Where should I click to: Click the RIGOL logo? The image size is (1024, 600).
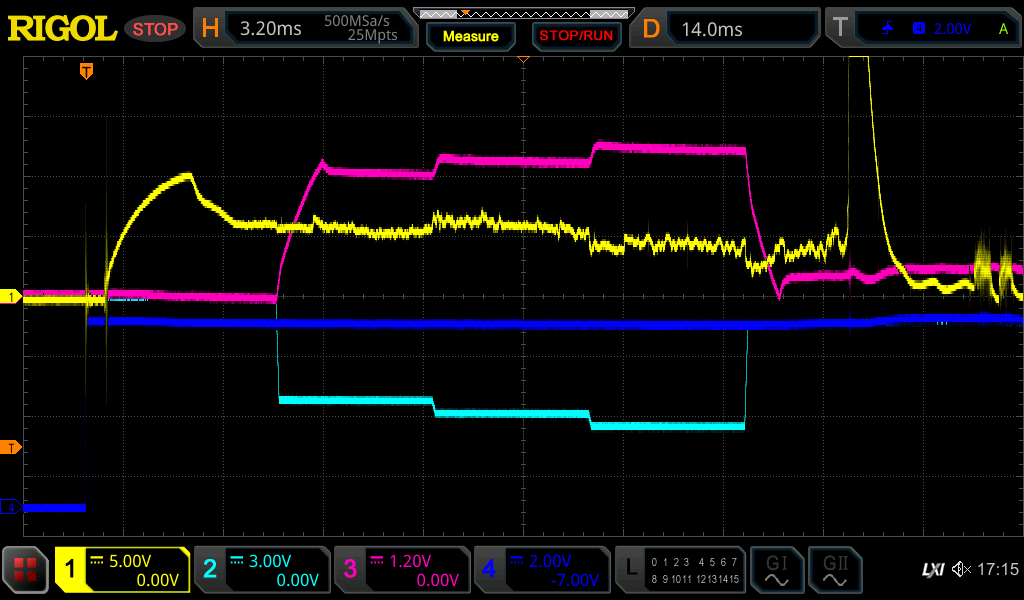(x=62, y=29)
